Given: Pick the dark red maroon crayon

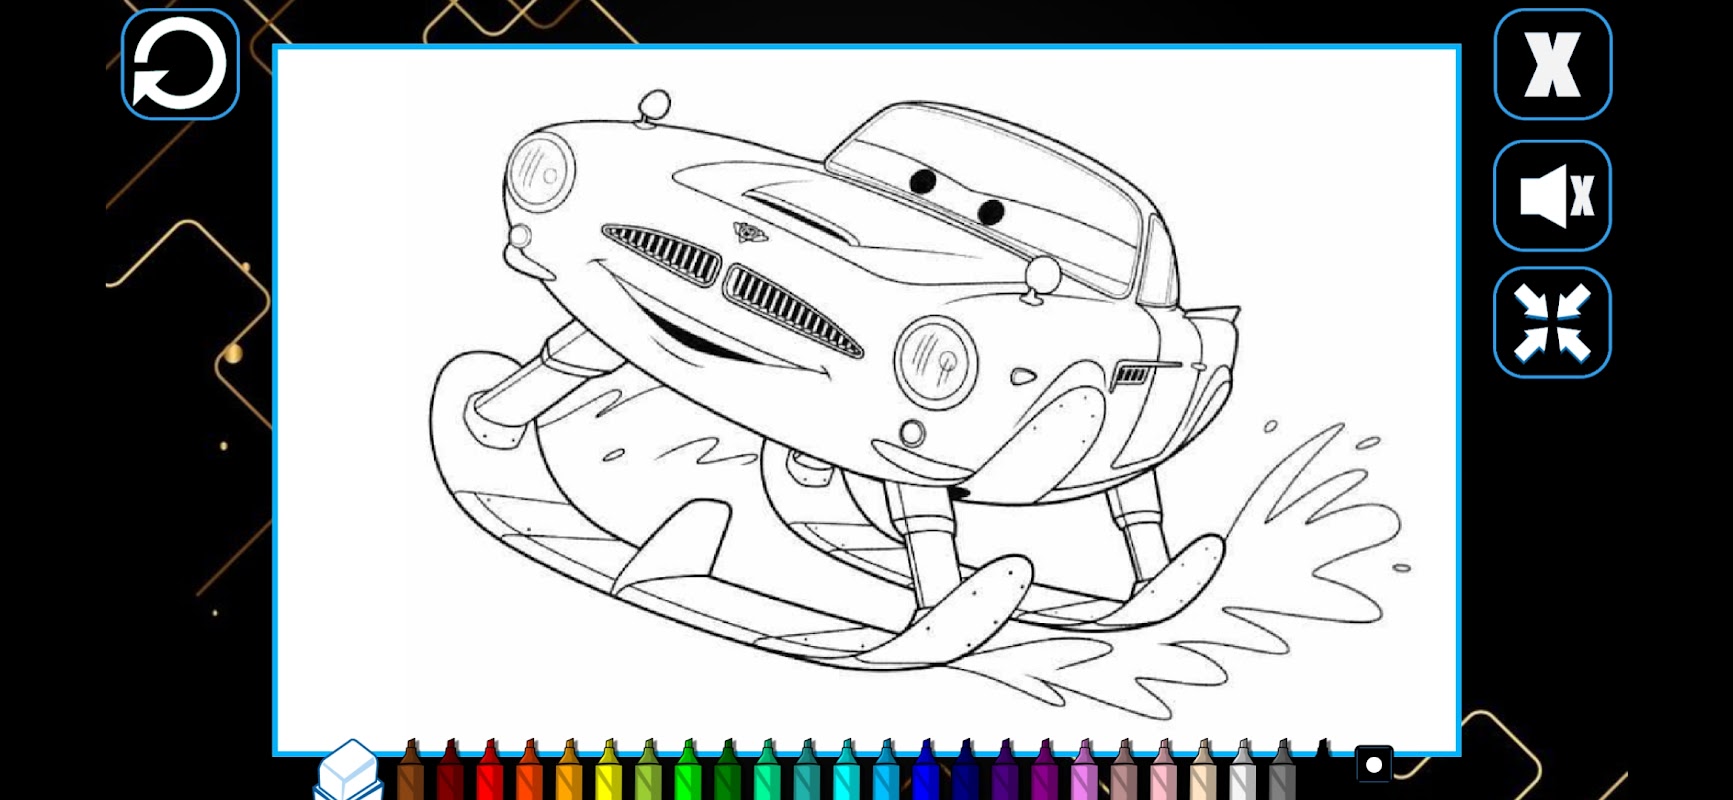Looking at the screenshot, I should pos(450,771).
